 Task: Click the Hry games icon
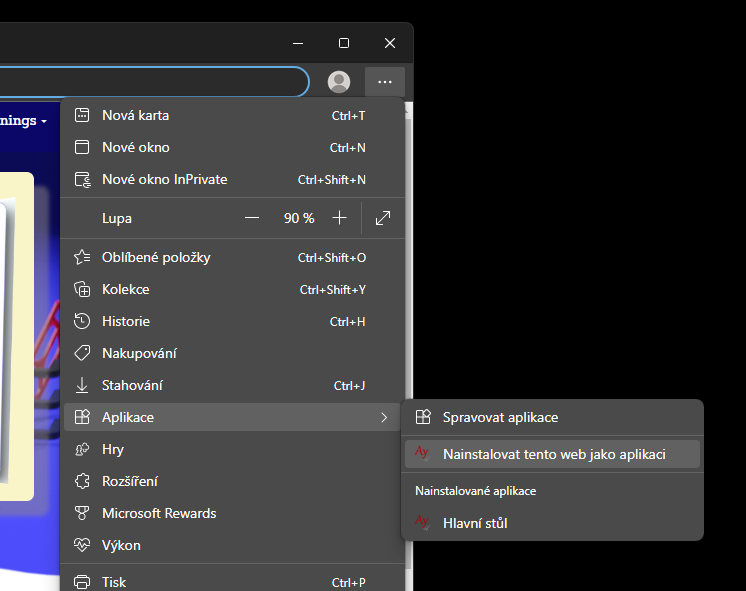(x=82, y=449)
